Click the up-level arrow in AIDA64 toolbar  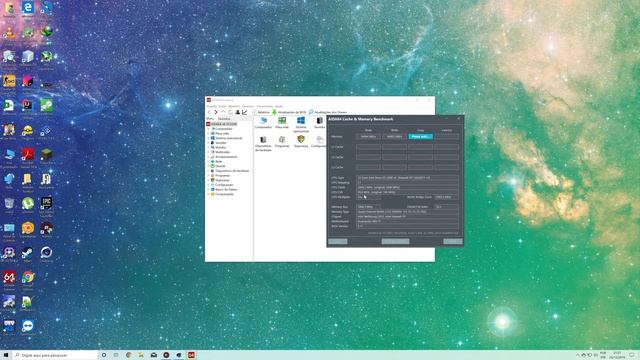click(223, 112)
